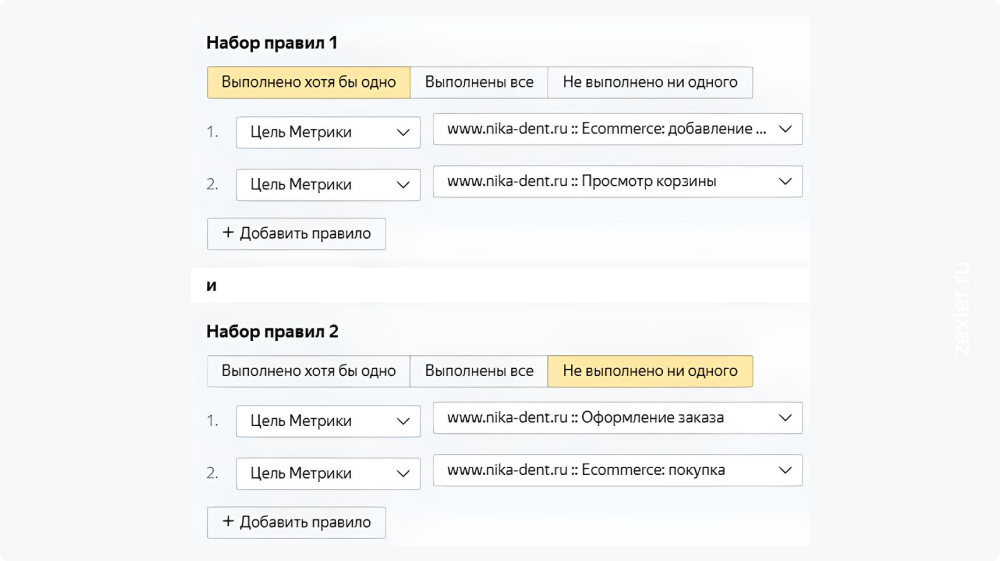Open the "Ecommerce: добавление" goal dropdown
The image size is (1000, 561).
tap(617, 129)
